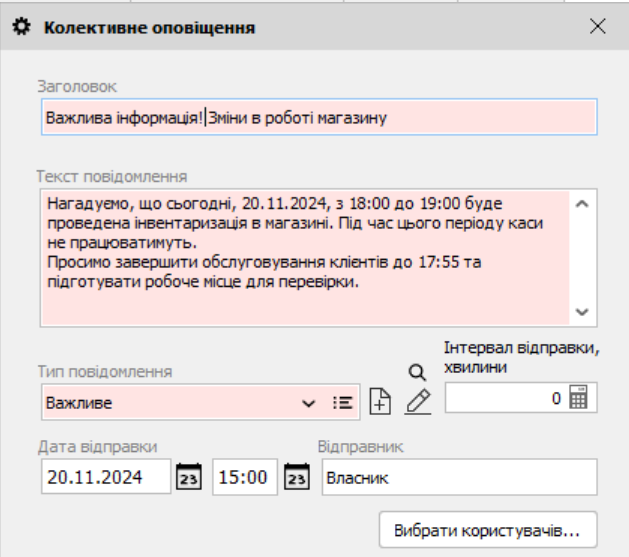This screenshot has height=557, width=629.
Task: Click the Відправник field with Власник
Action: click(x=460, y=477)
